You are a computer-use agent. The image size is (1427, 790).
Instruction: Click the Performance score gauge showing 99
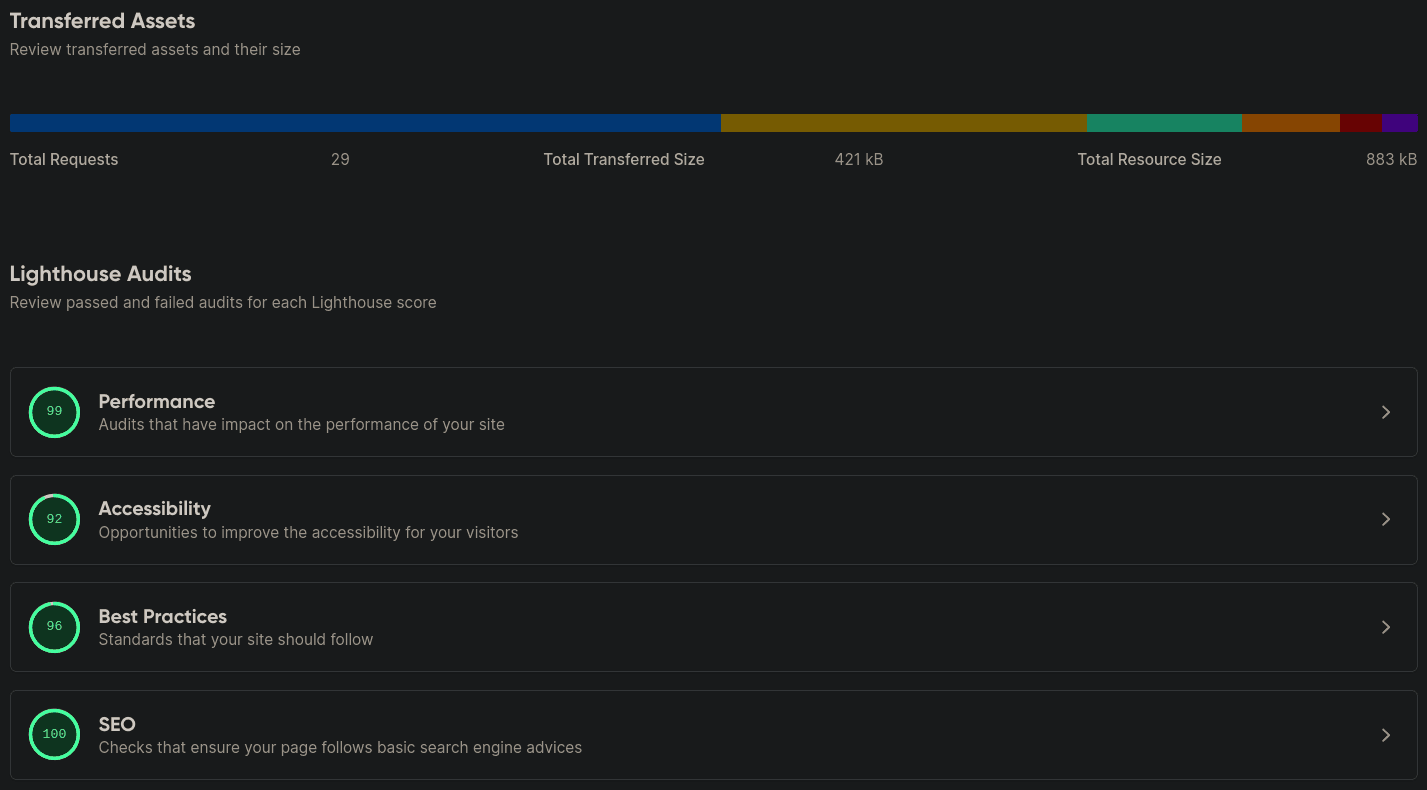[54, 412]
